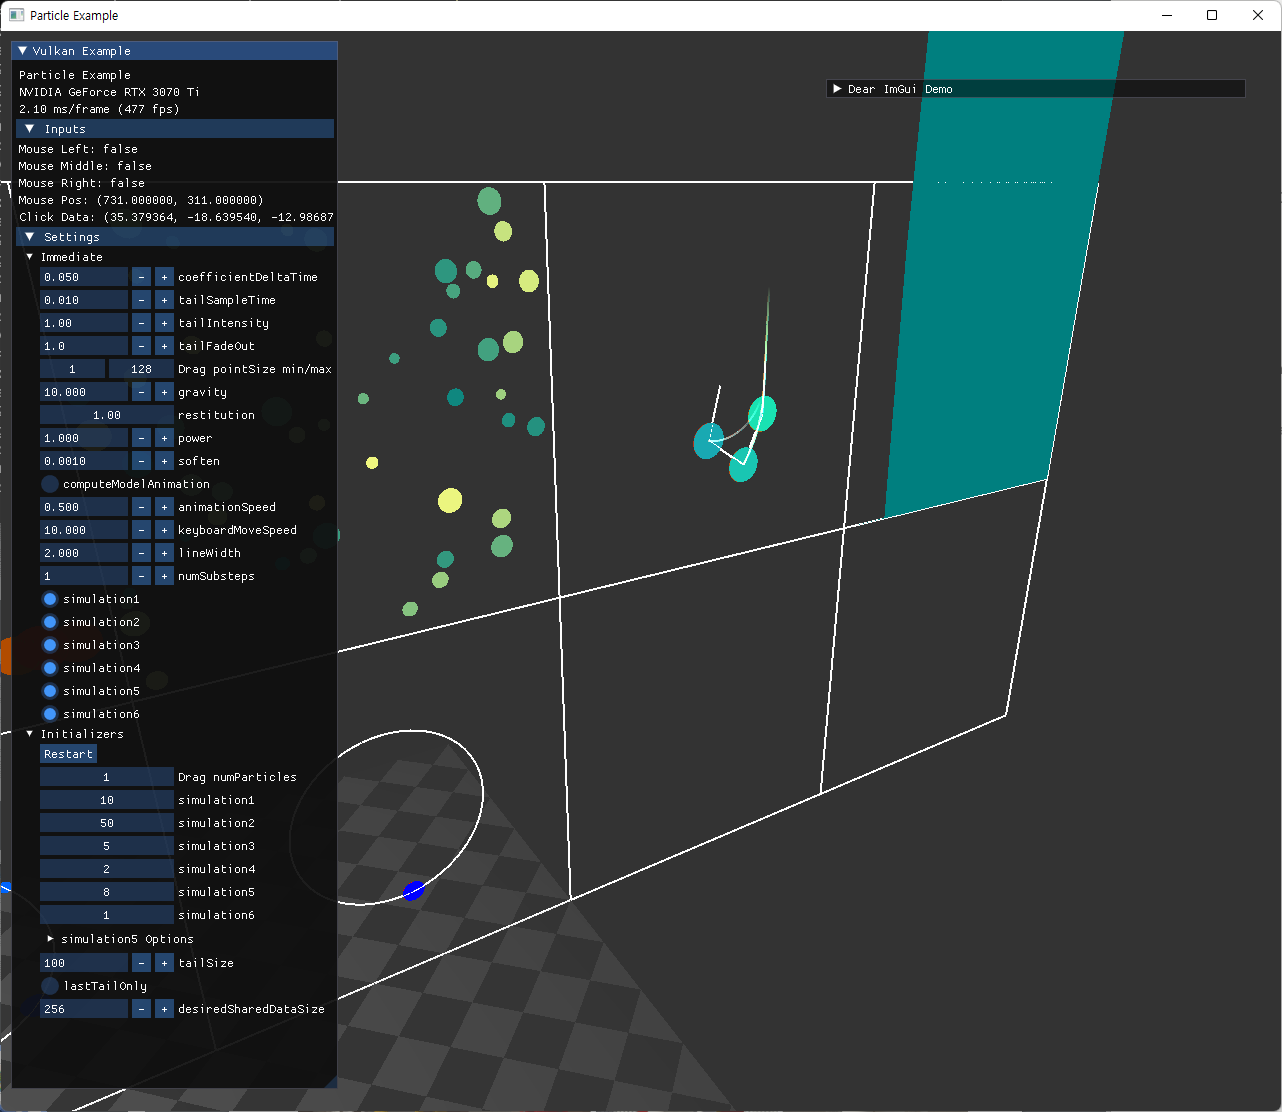
Task: Decrease keyboardMoveSpeed with minus button
Action: pyautogui.click(x=141, y=530)
